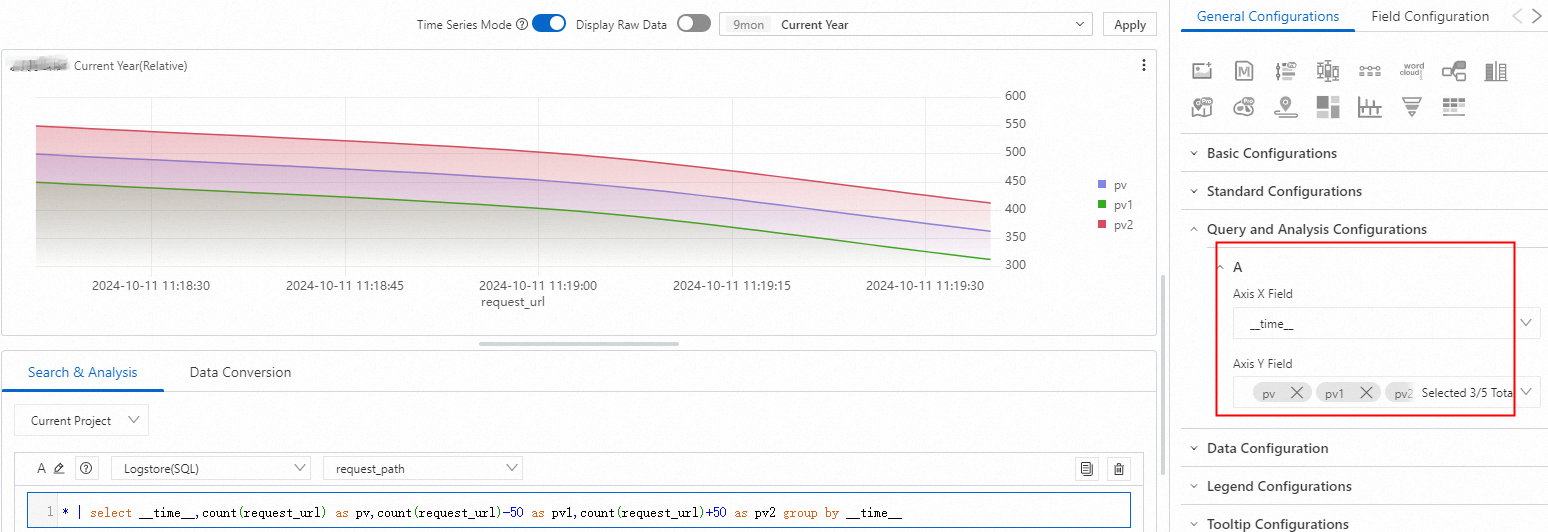The image size is (1548, 532).
Task: Remove pv from Axis Y Field
Action: [x=1296, y=393]
